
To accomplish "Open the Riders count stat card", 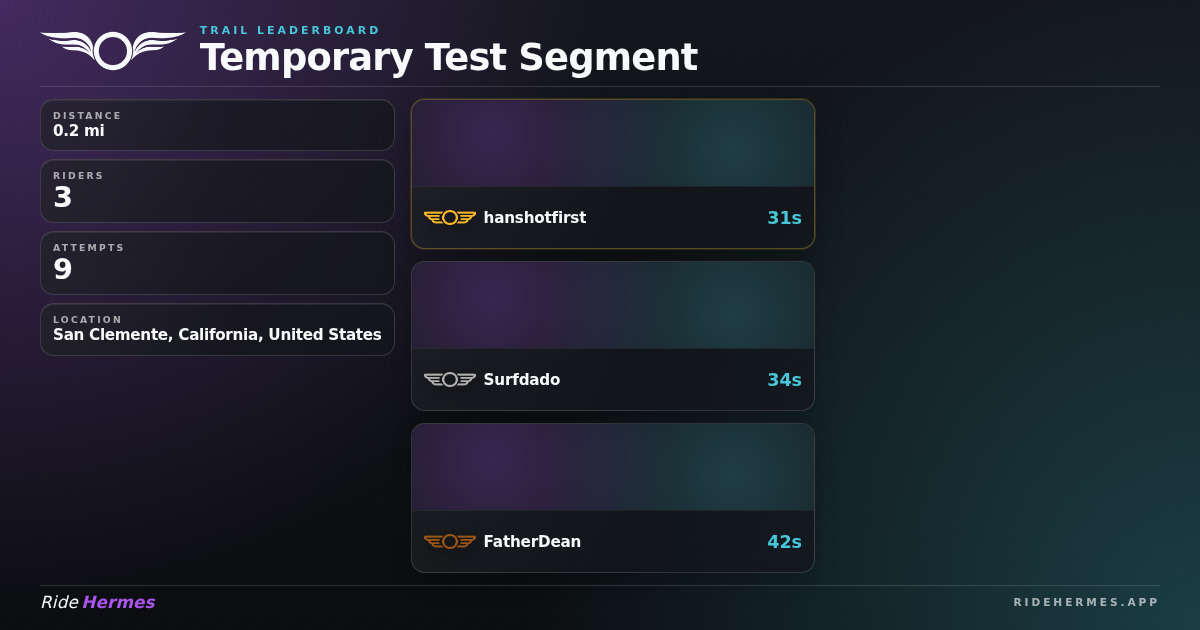I will point(217,191).
